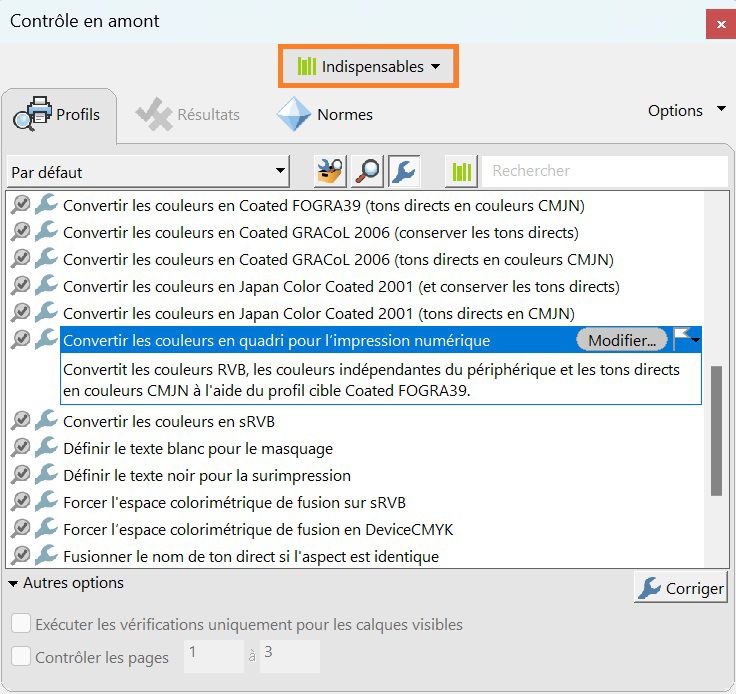Enable the Contrôler les pages checkbox

[x=21, y=656]
